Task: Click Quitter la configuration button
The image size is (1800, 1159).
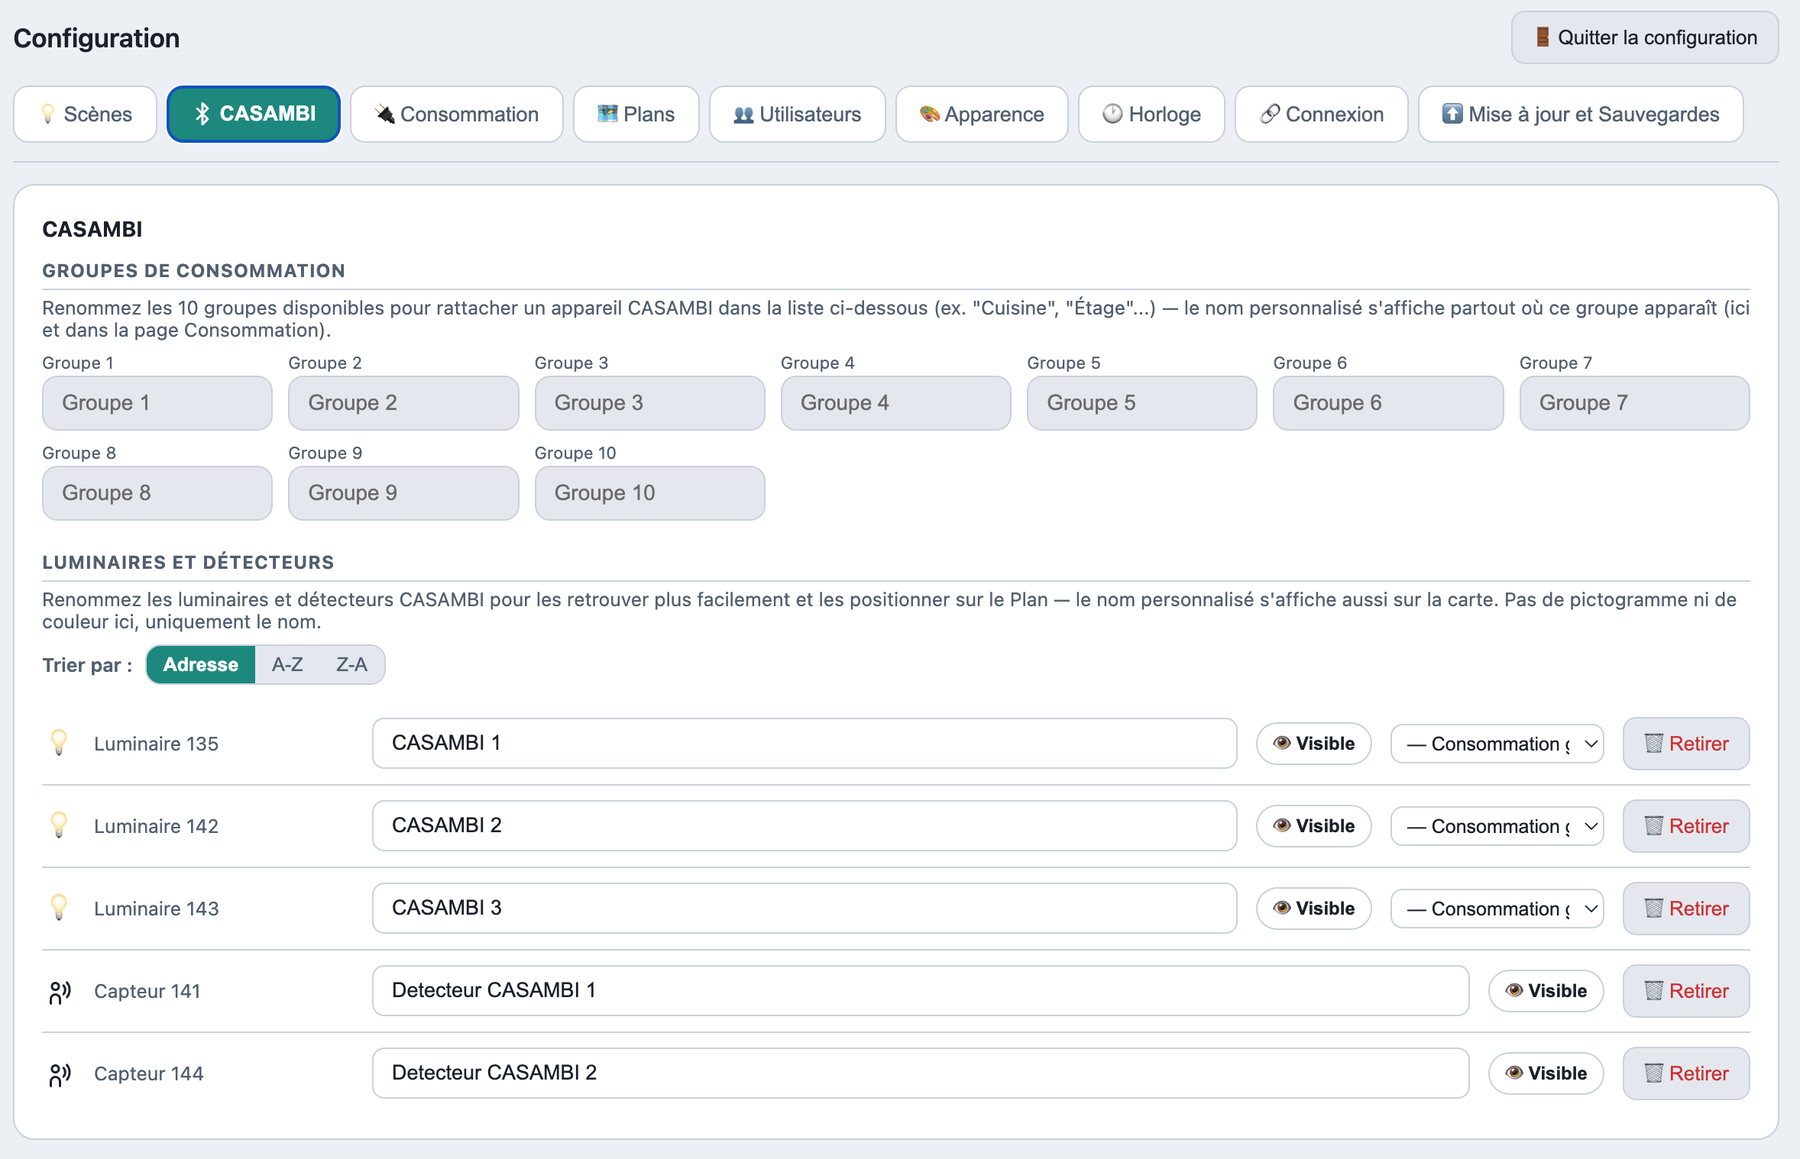Action: [1645, 38]
